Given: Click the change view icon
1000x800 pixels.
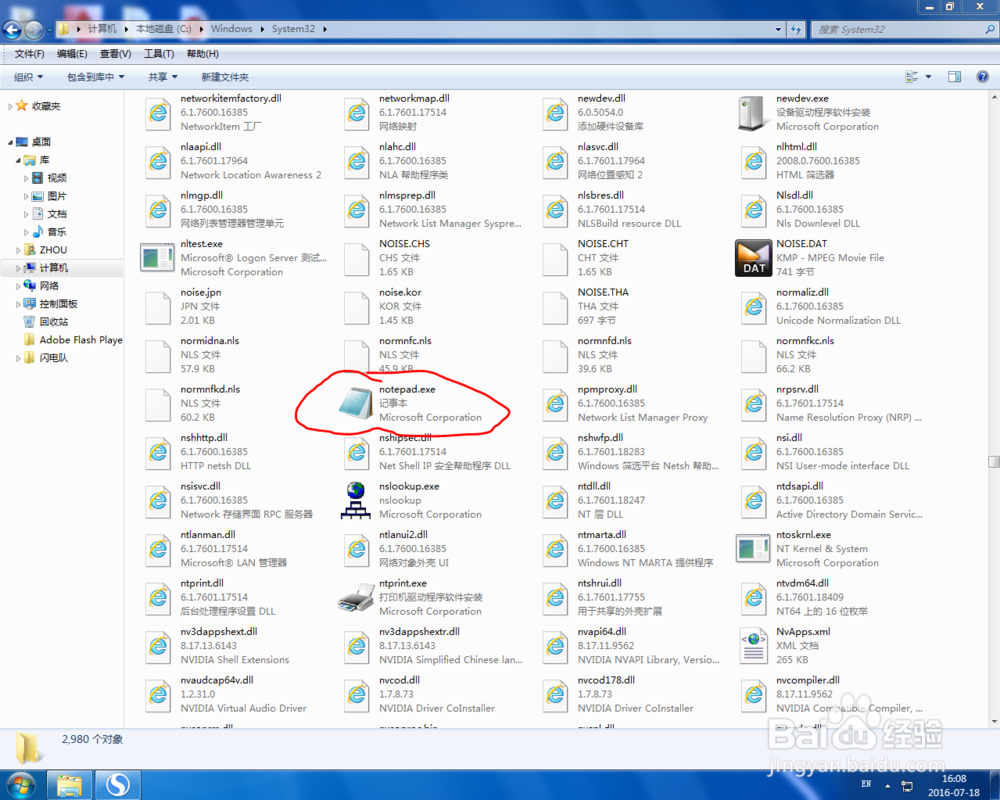Looking at the screenshot, I should [912, 77].
